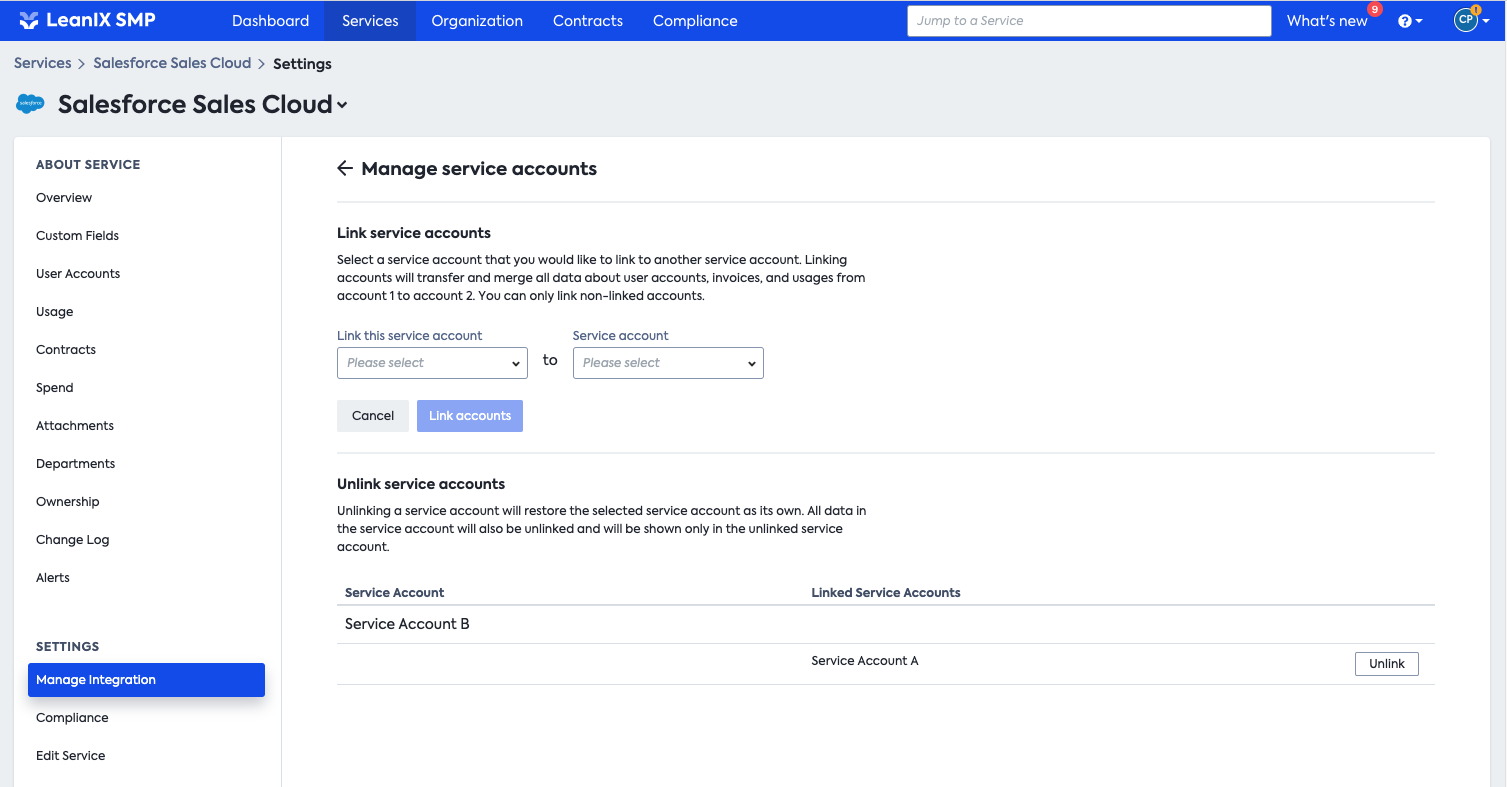Click the What's new link
This screenshot has width=1507, height=787.
1327,21
